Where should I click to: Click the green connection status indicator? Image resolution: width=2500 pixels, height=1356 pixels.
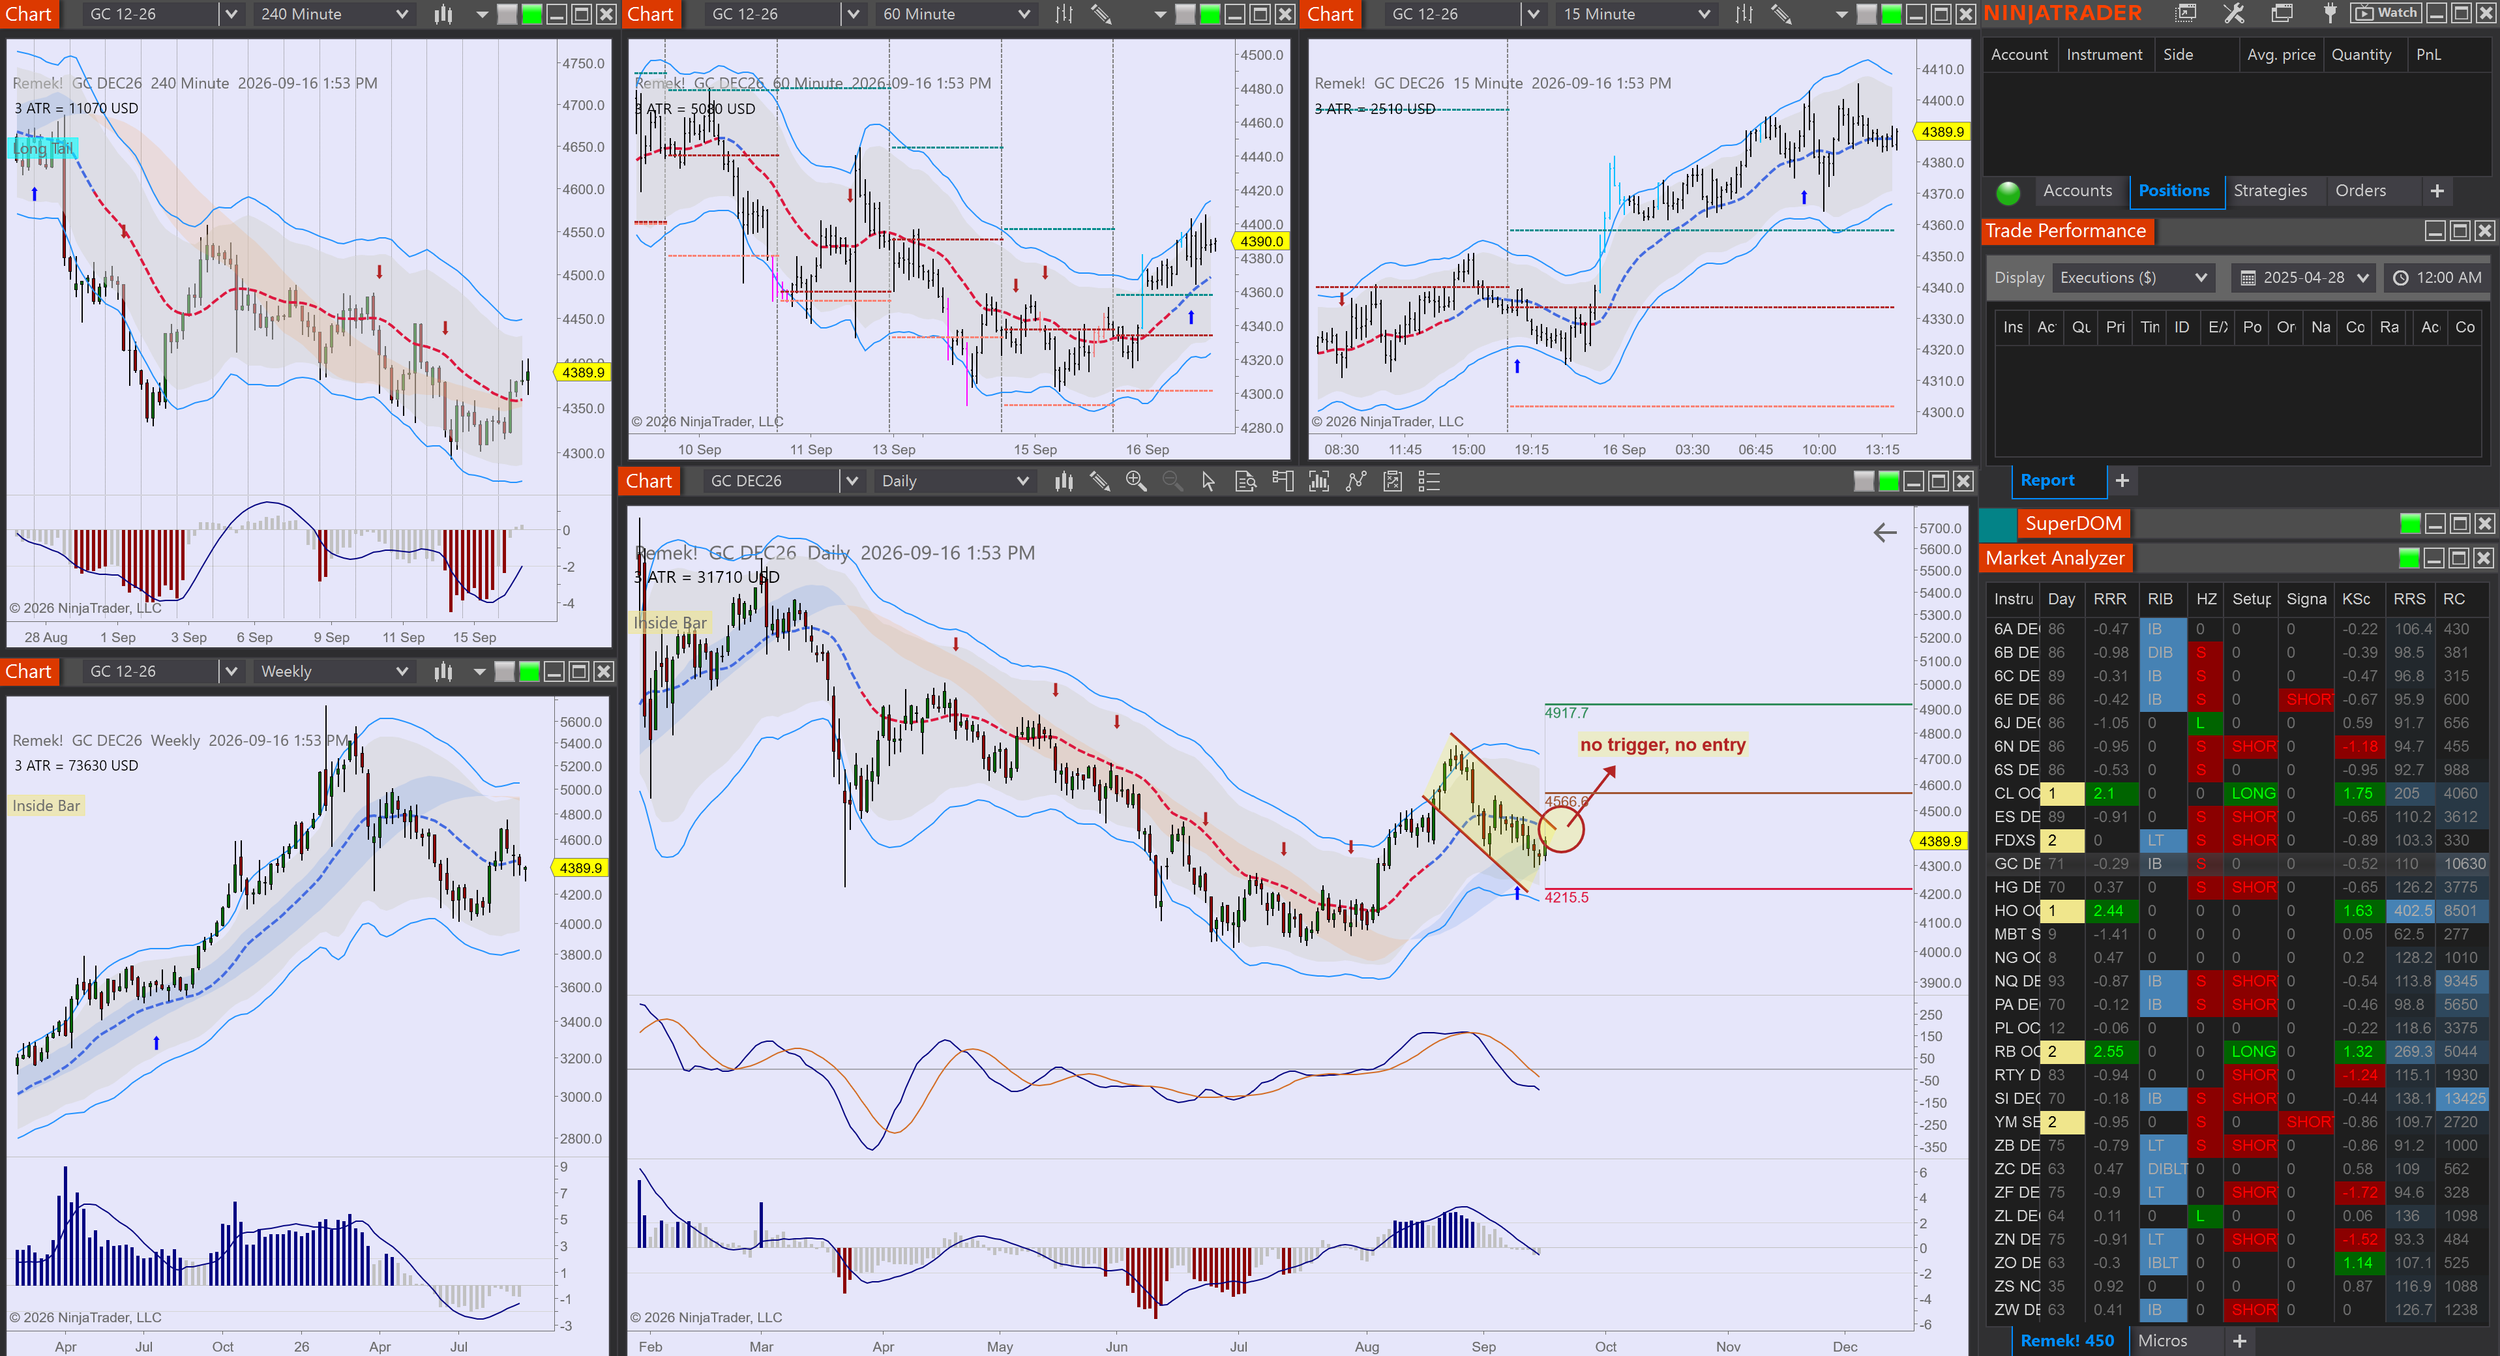click(x=2008, y=192)
